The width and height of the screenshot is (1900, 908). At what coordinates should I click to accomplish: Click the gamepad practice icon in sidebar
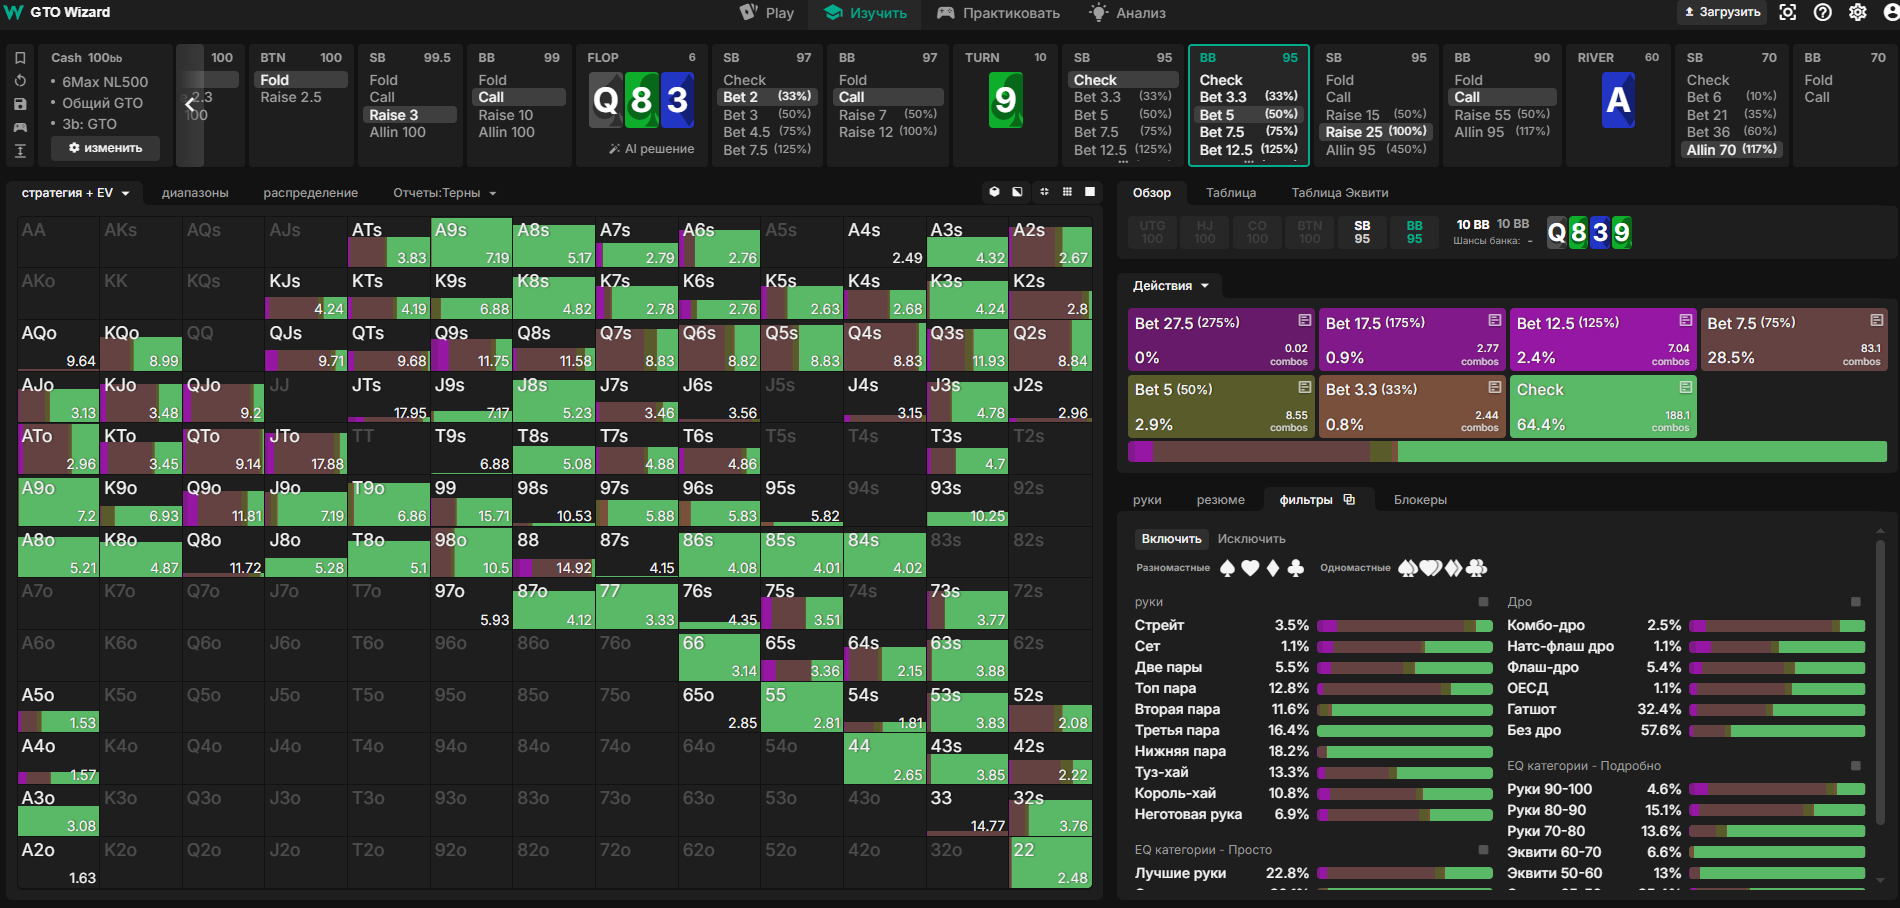point(20,127)
